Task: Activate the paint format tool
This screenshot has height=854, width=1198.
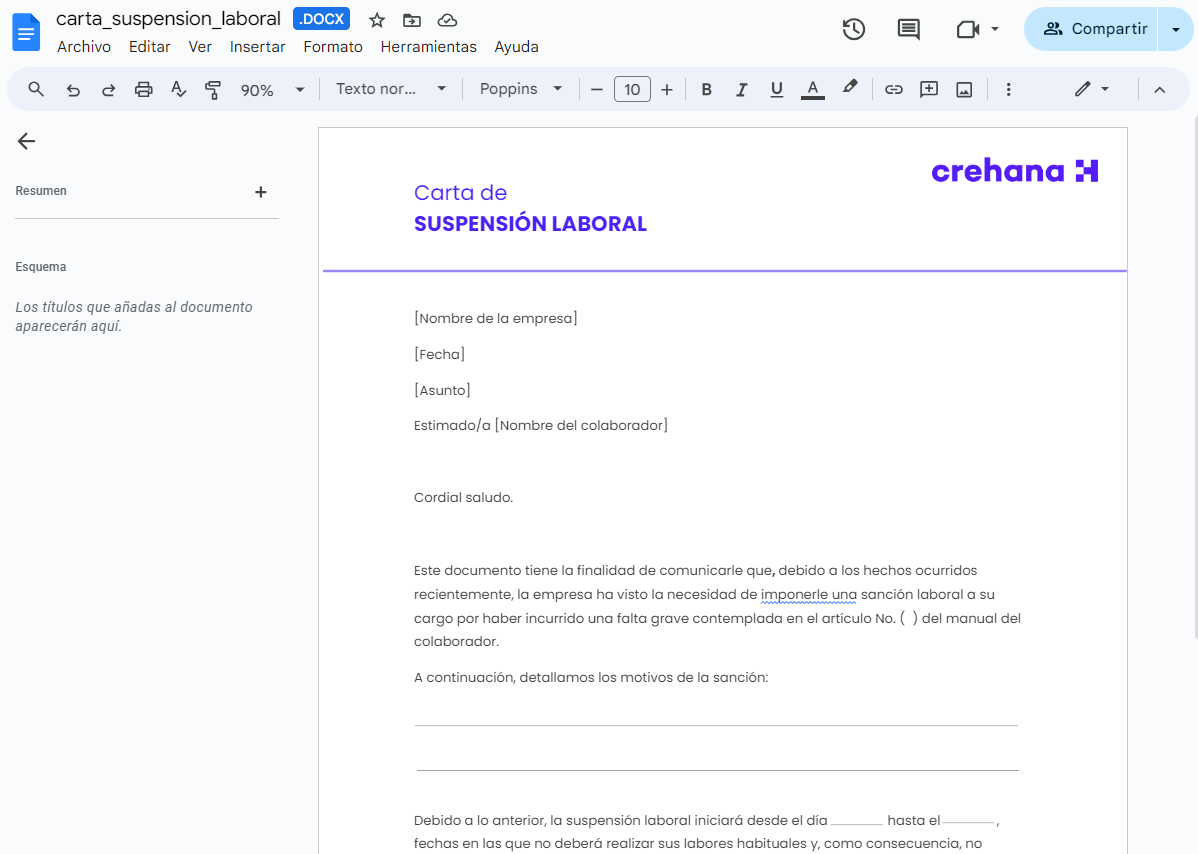Action: [213, 89]
